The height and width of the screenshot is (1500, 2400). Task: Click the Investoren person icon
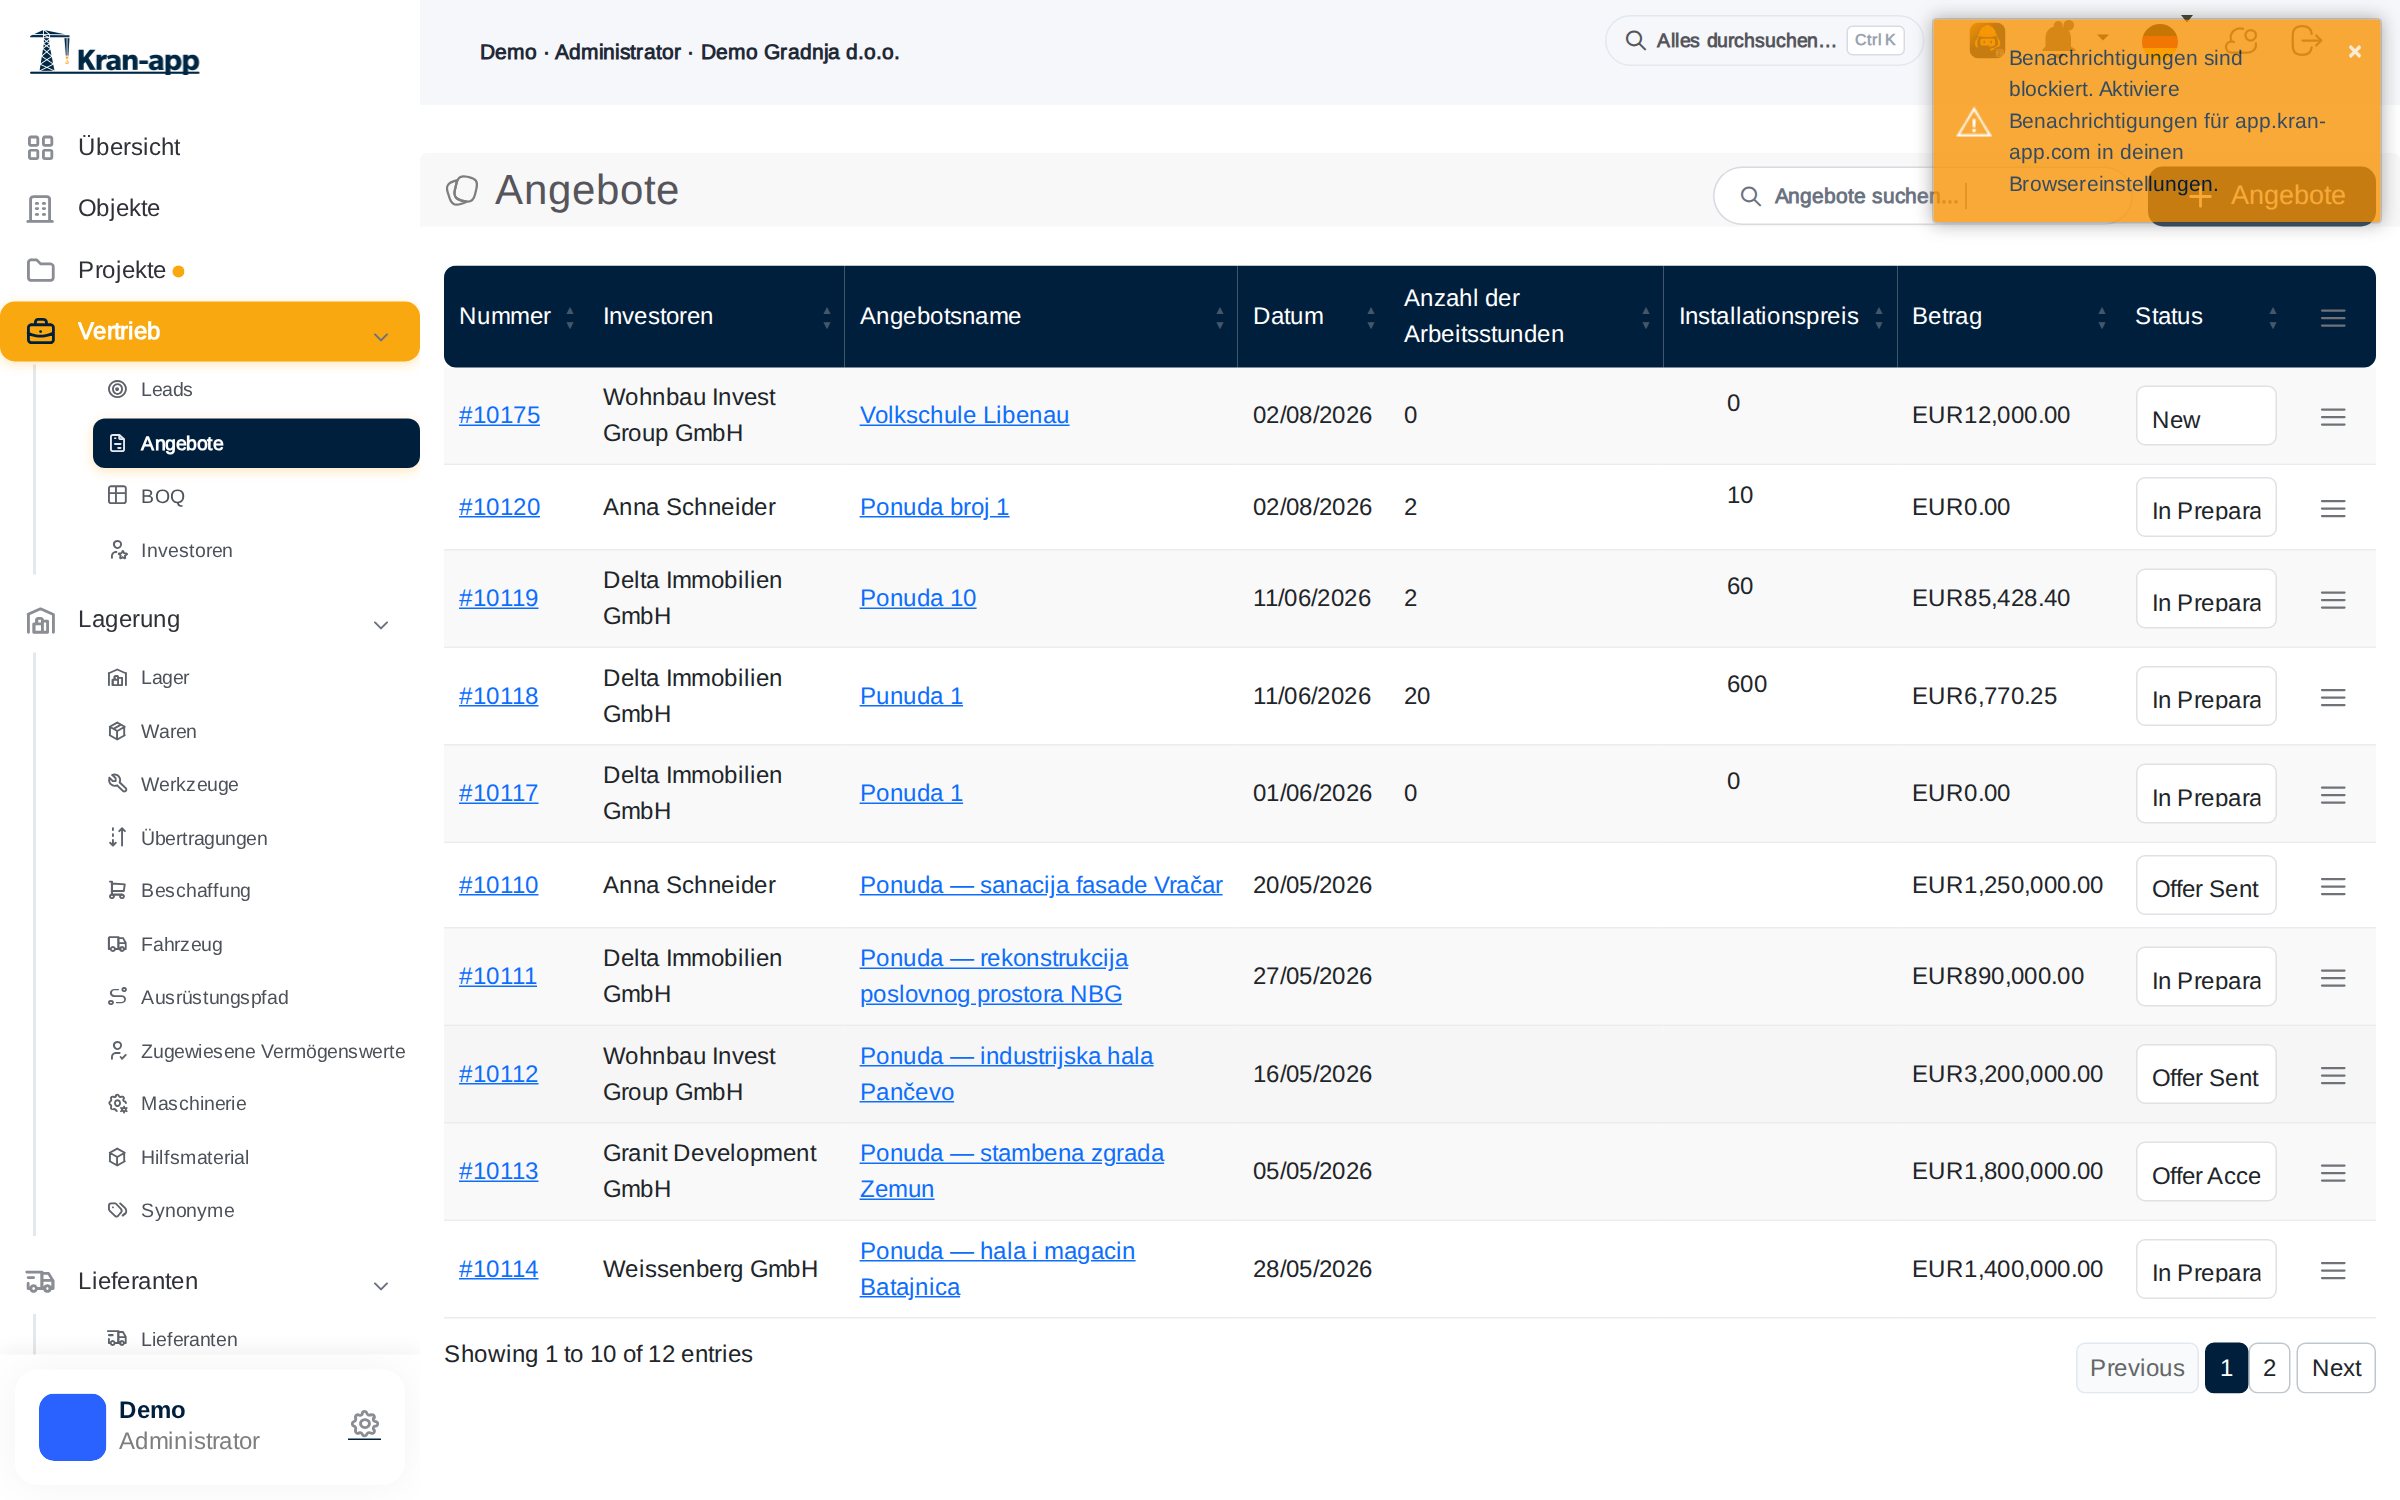click(x=117, y=549)
